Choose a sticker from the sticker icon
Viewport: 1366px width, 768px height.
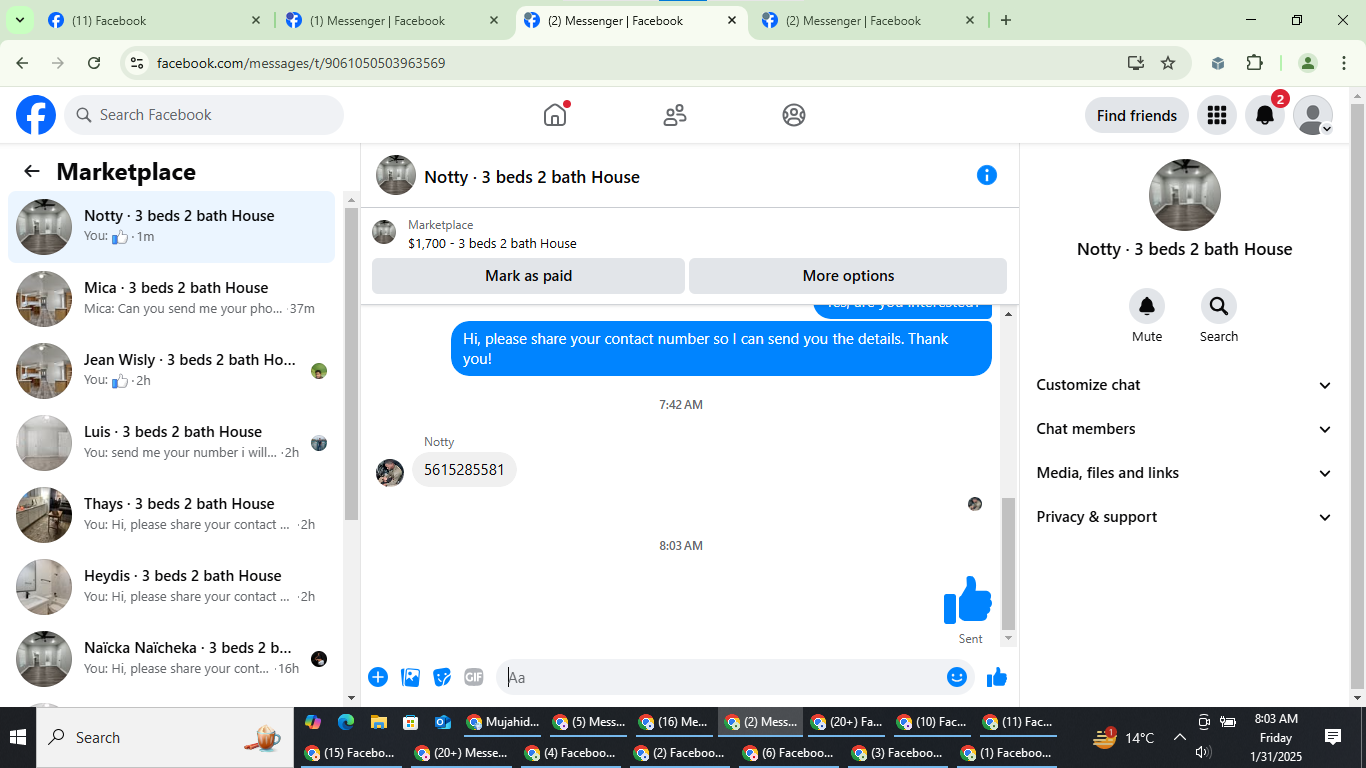(x=442, y=677)
